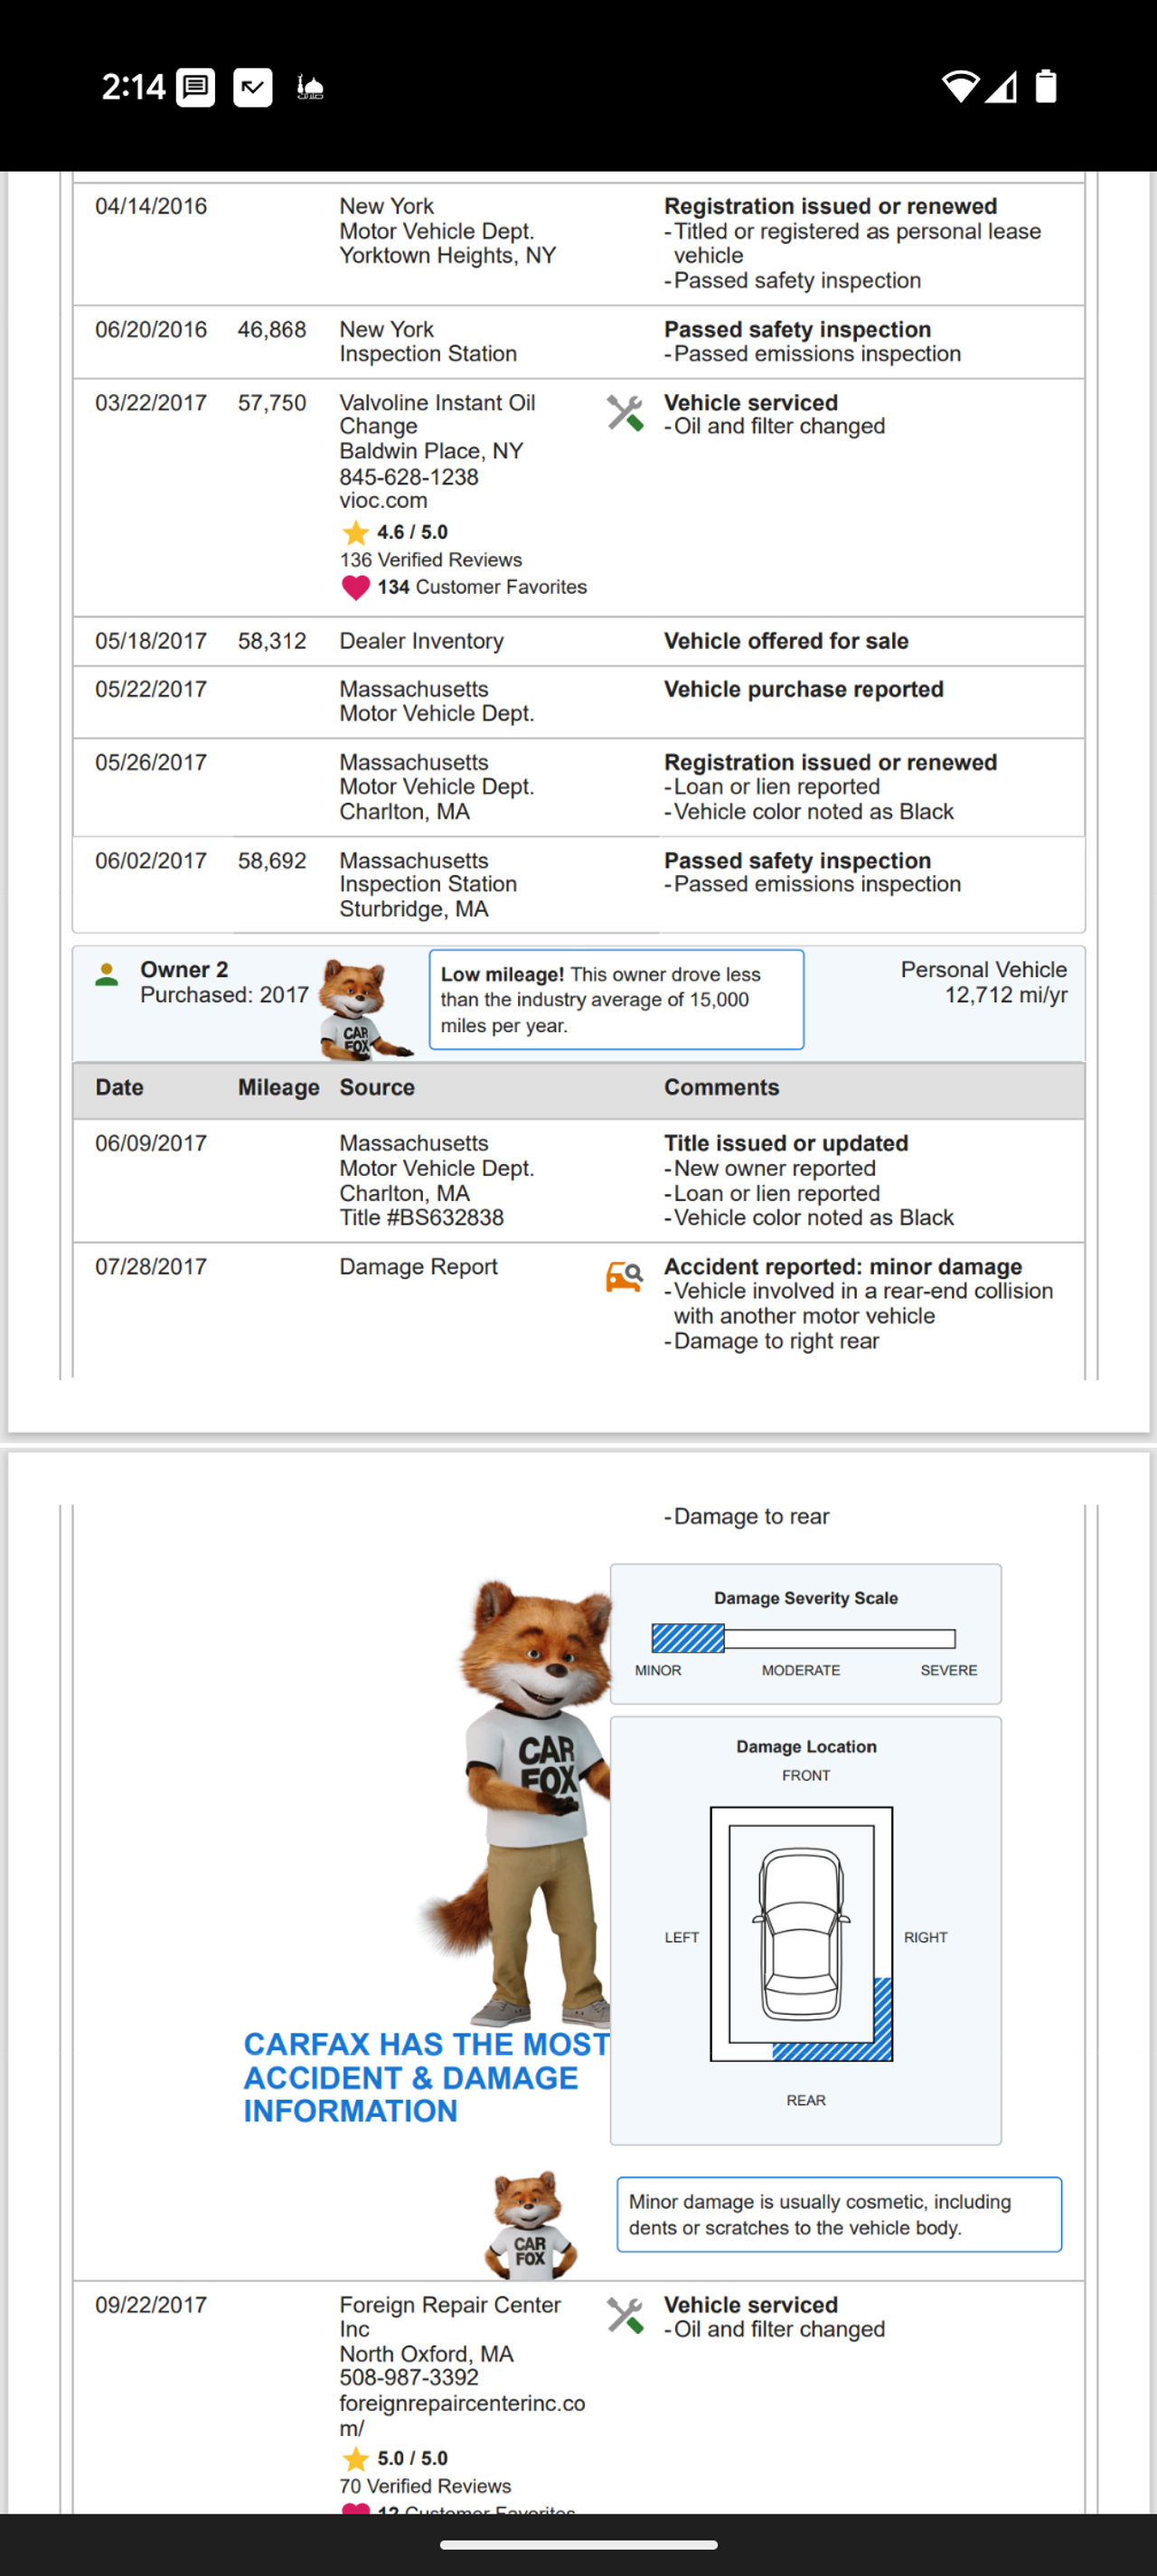Tap the car diagram in Damage Location
Image resolution: width=1157 pixels, height=2576 pixels.
[801, 1933]
